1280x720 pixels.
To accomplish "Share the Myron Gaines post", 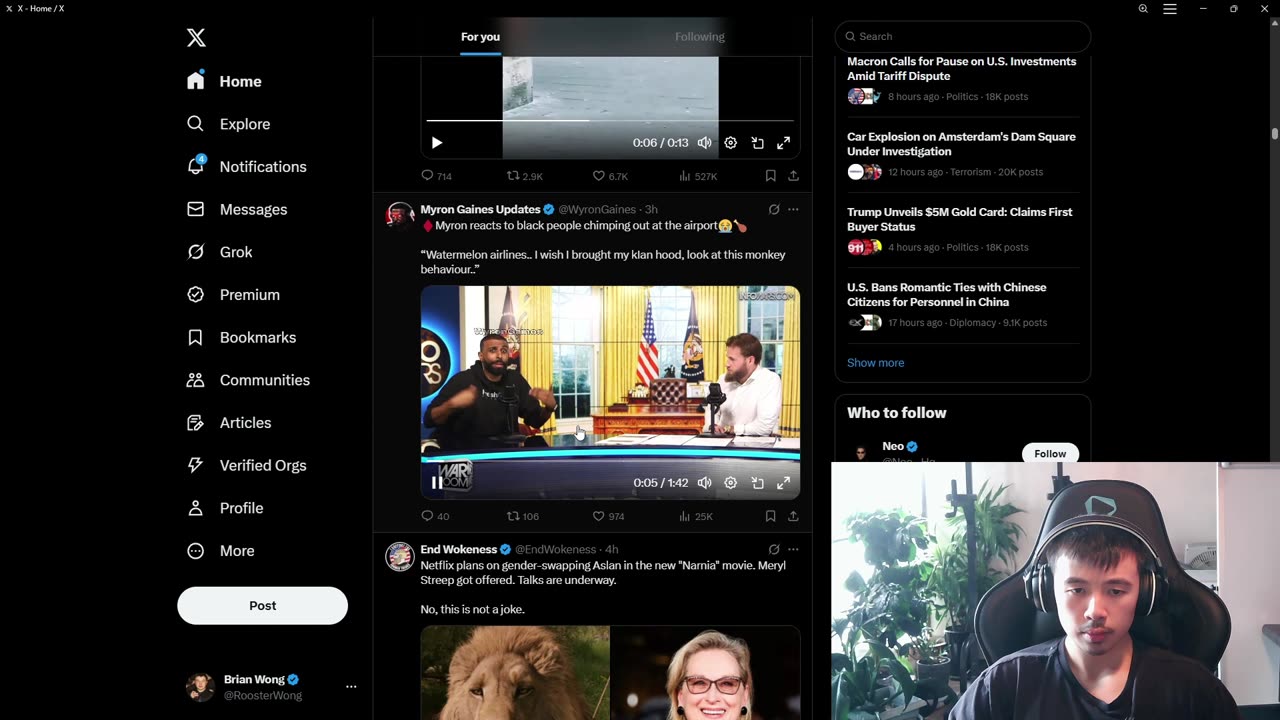I will pos(793,516).
